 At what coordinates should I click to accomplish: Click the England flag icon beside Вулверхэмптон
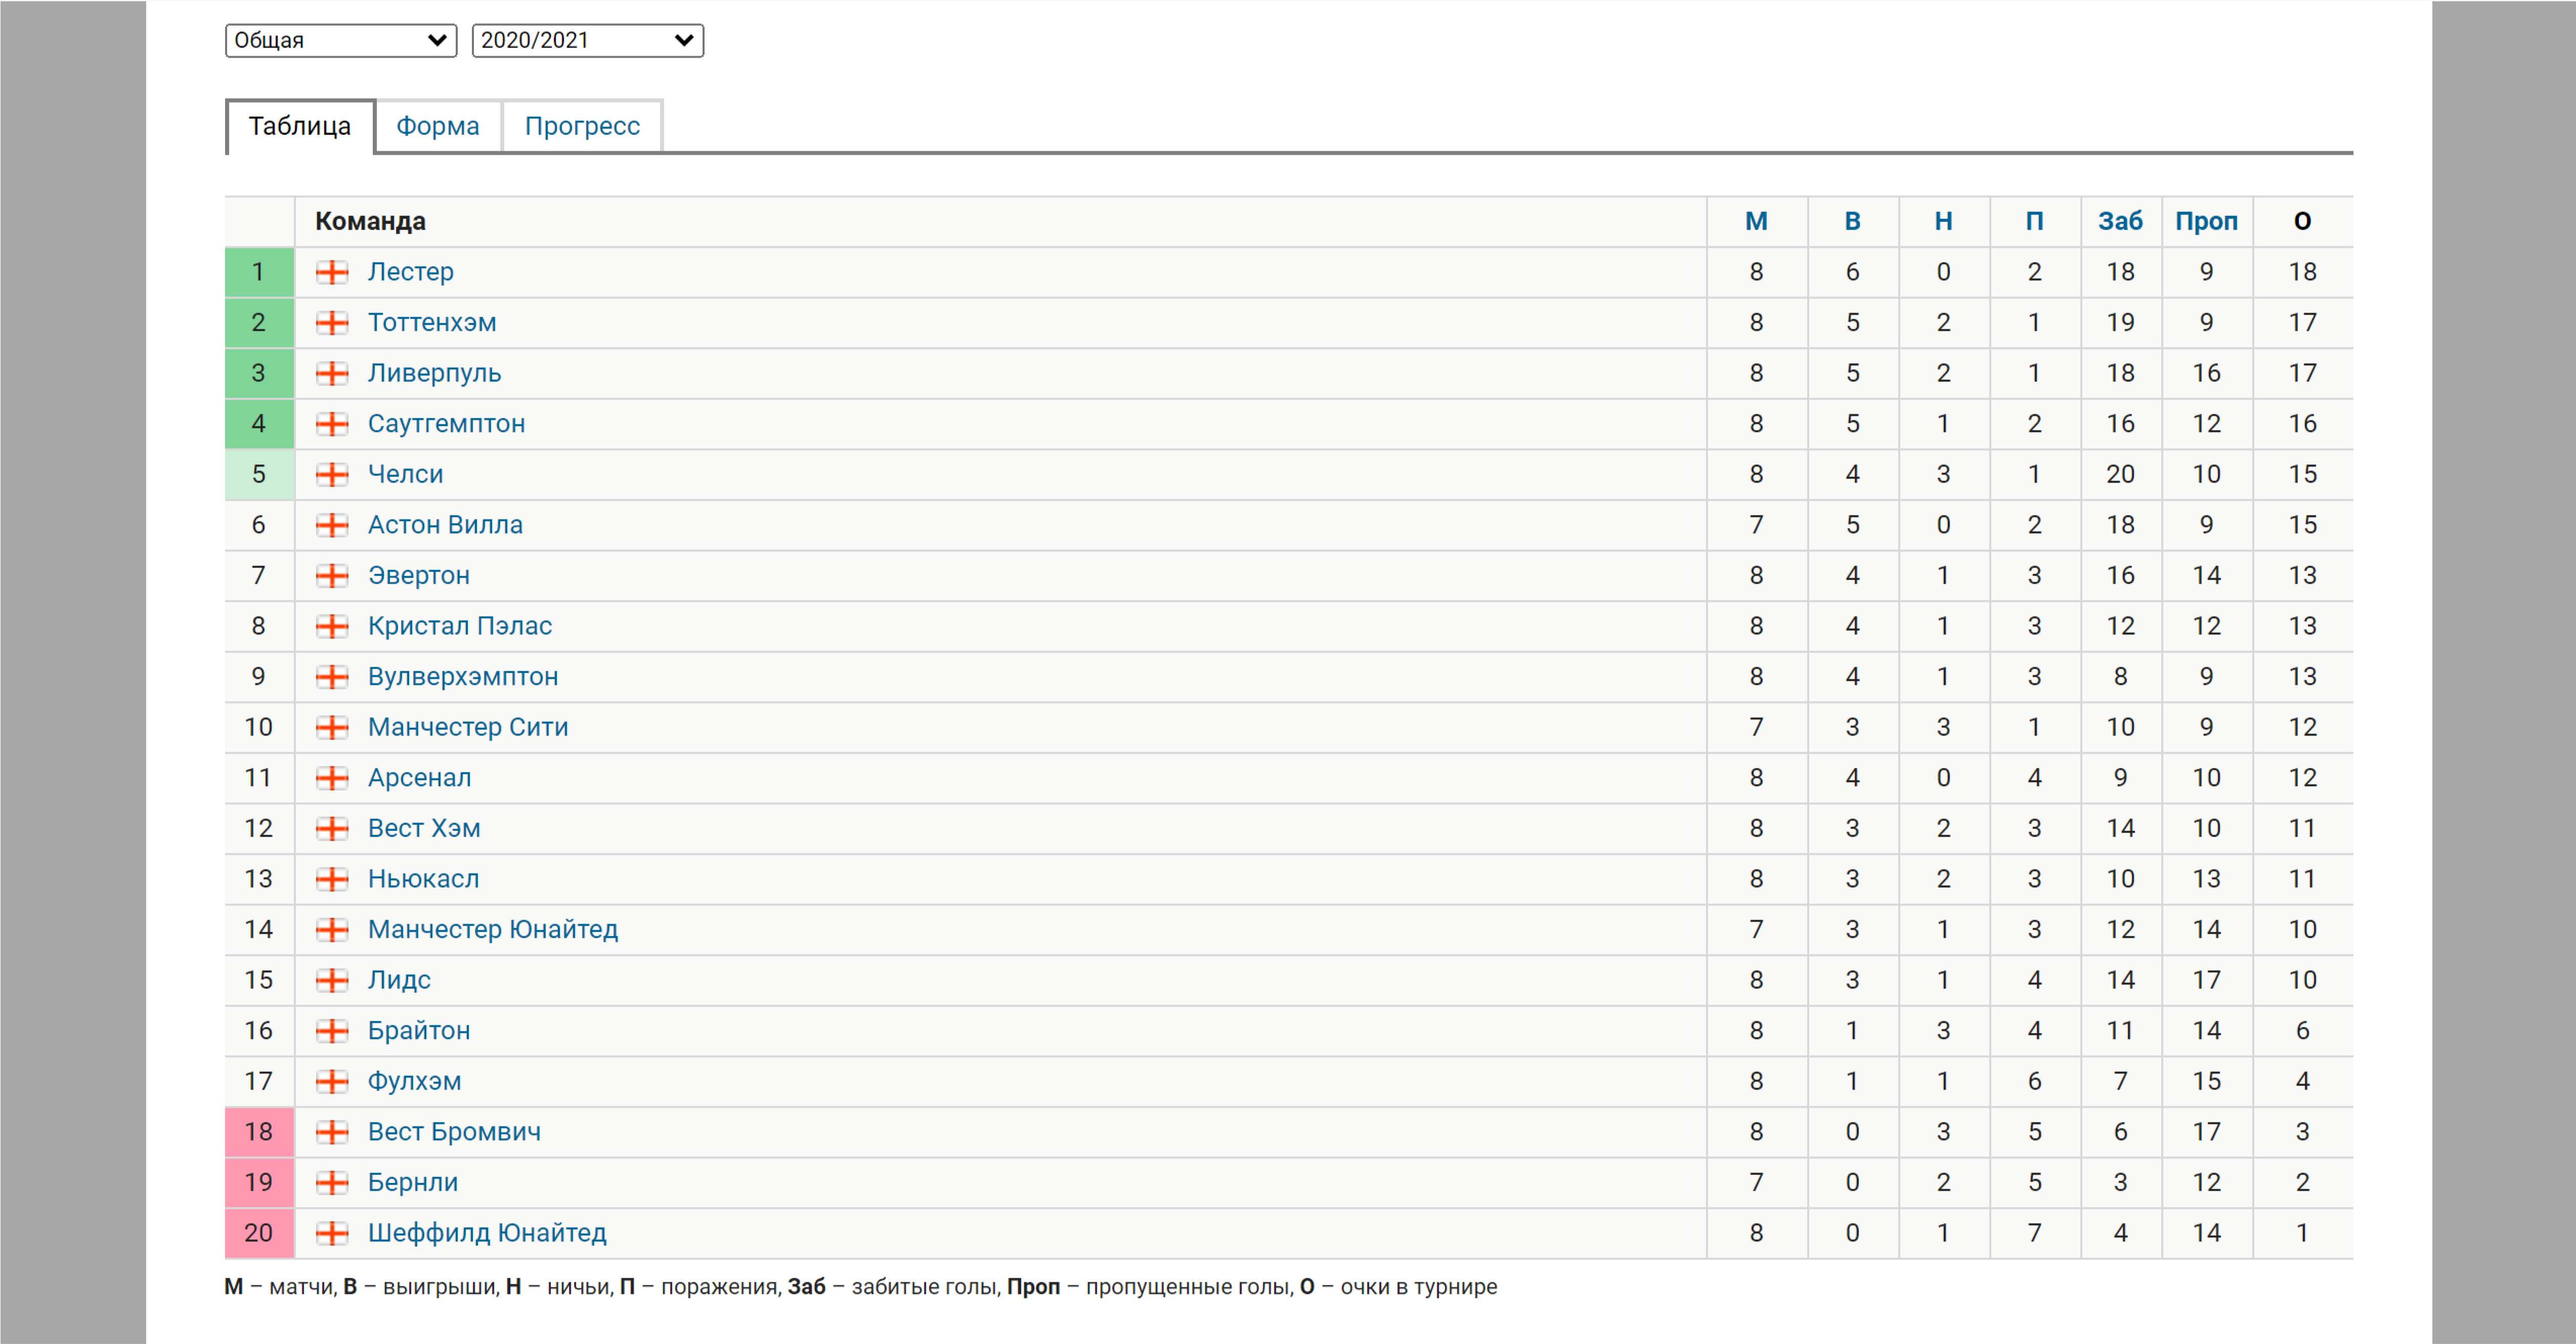(x=332, y=677)
